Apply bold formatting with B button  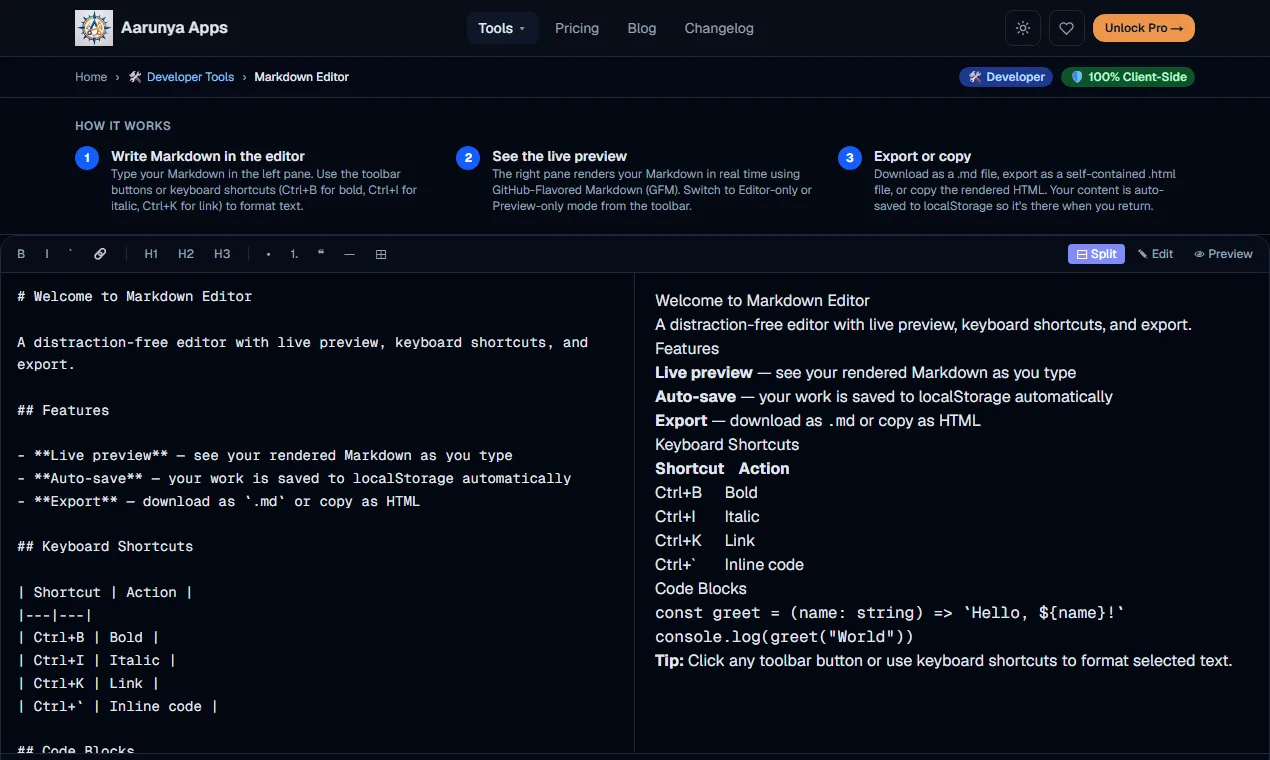click(x=21, y=254)
